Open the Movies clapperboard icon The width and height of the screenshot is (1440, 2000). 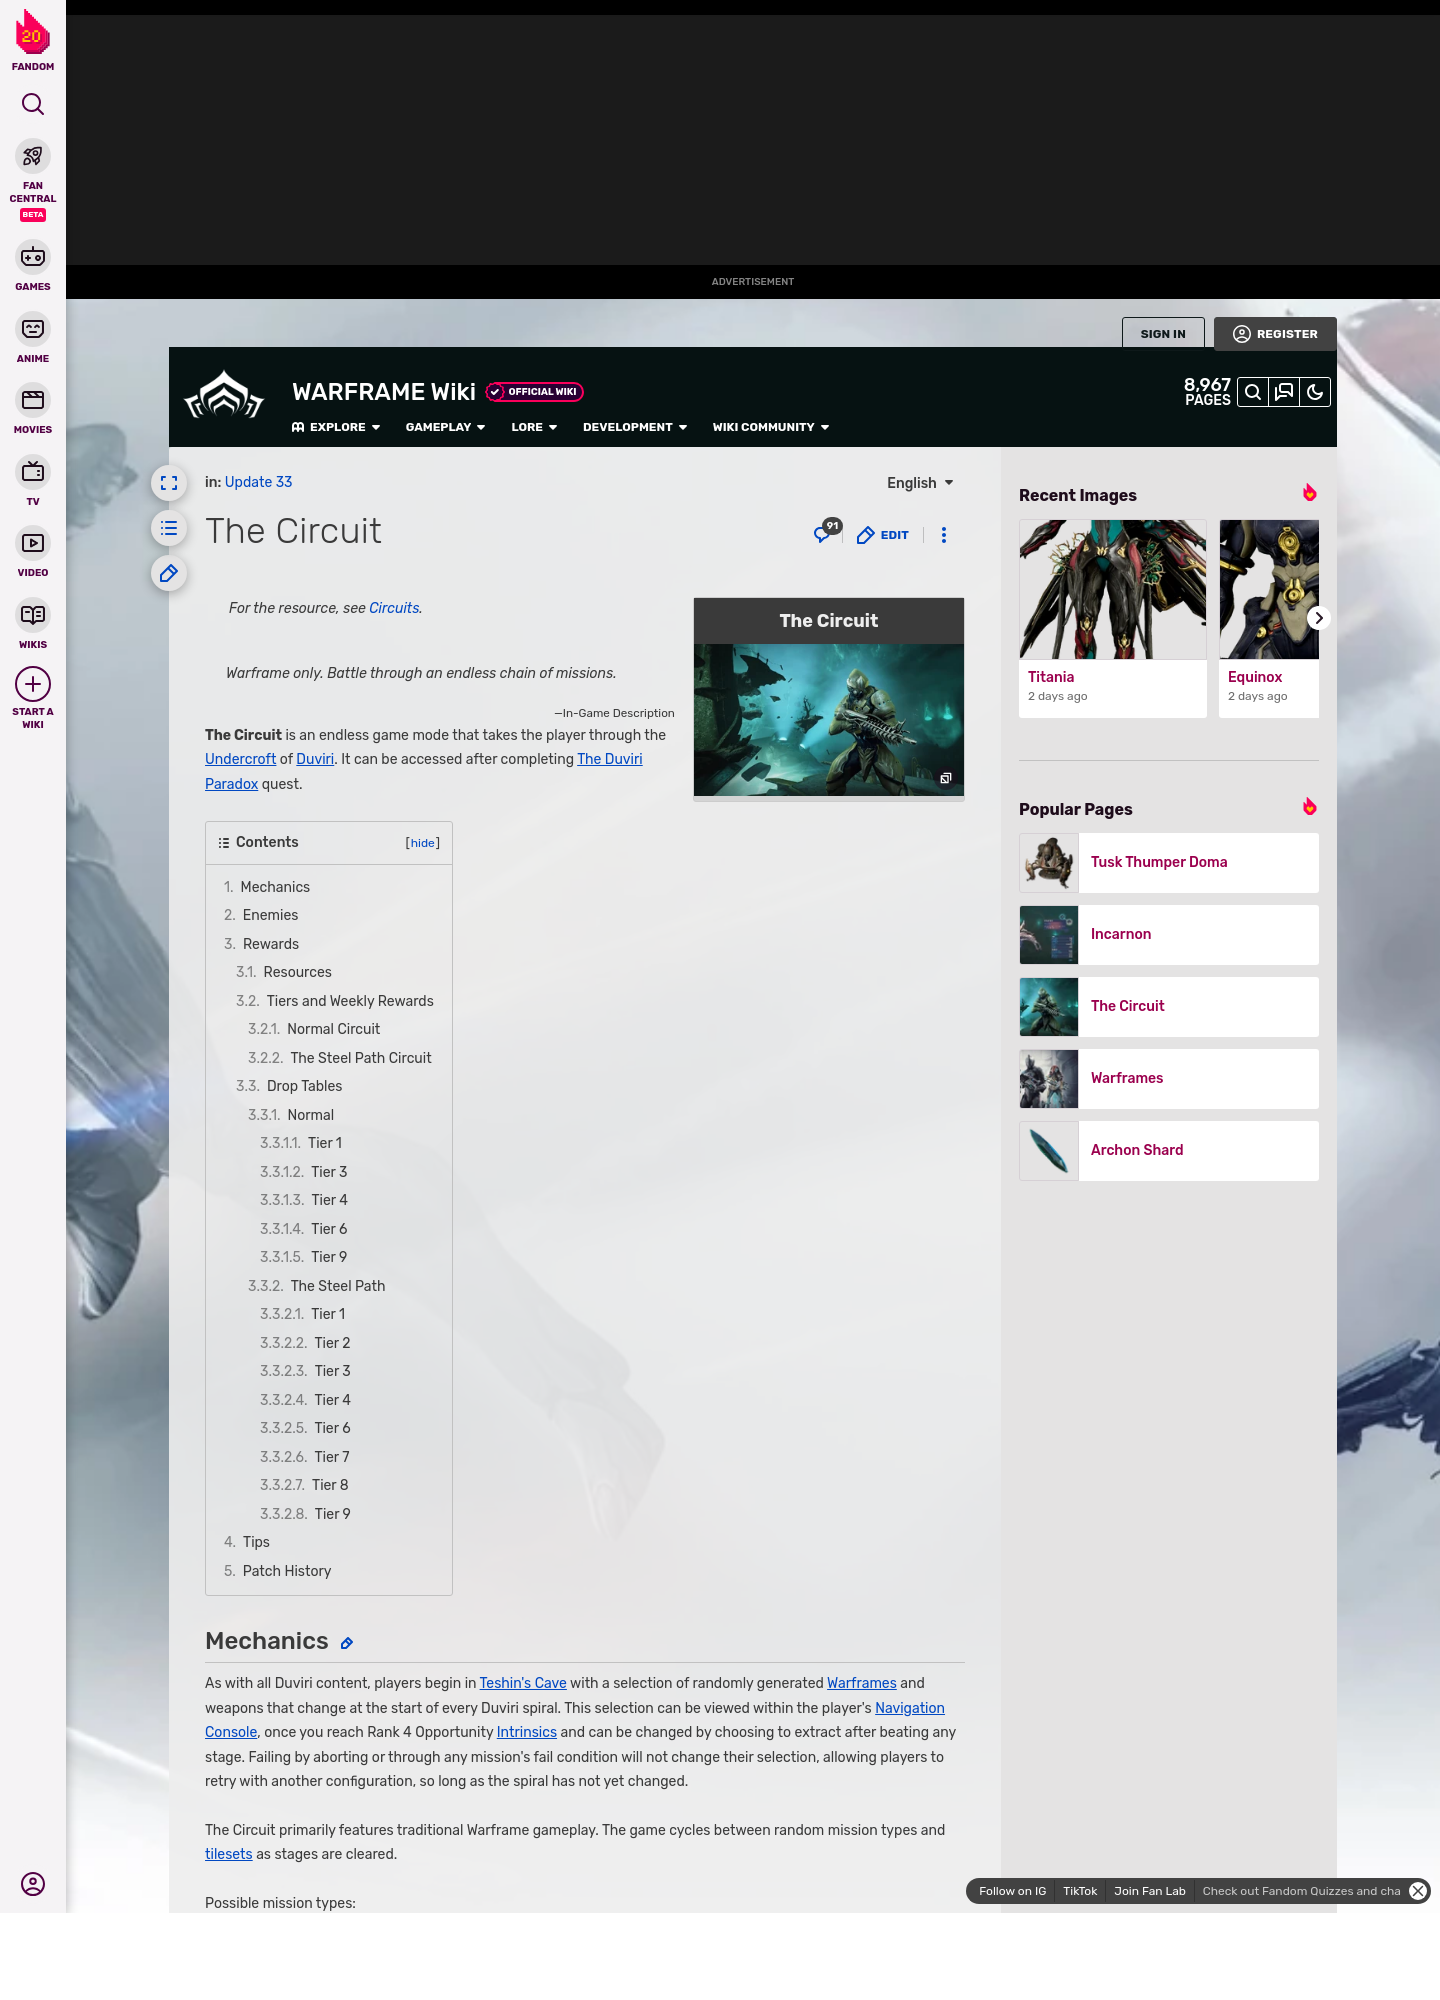33,400
